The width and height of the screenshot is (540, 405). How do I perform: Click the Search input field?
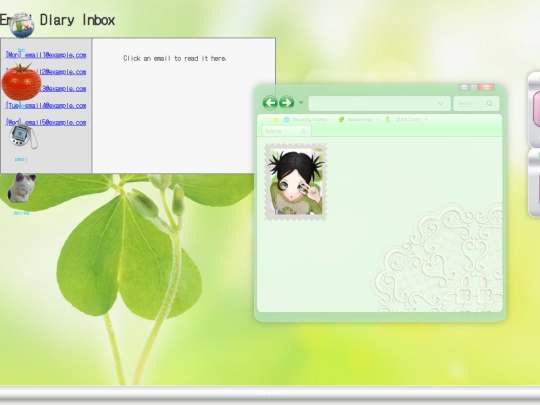(477, 103)
